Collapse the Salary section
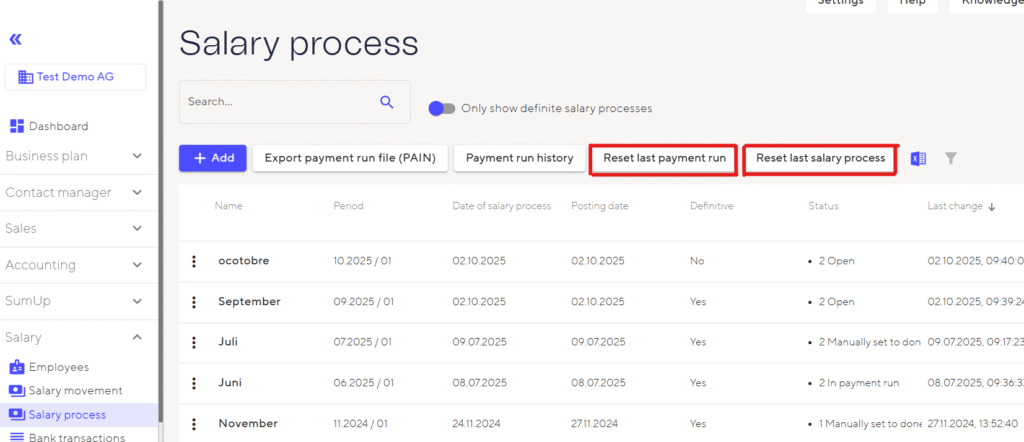 (137, 338)
